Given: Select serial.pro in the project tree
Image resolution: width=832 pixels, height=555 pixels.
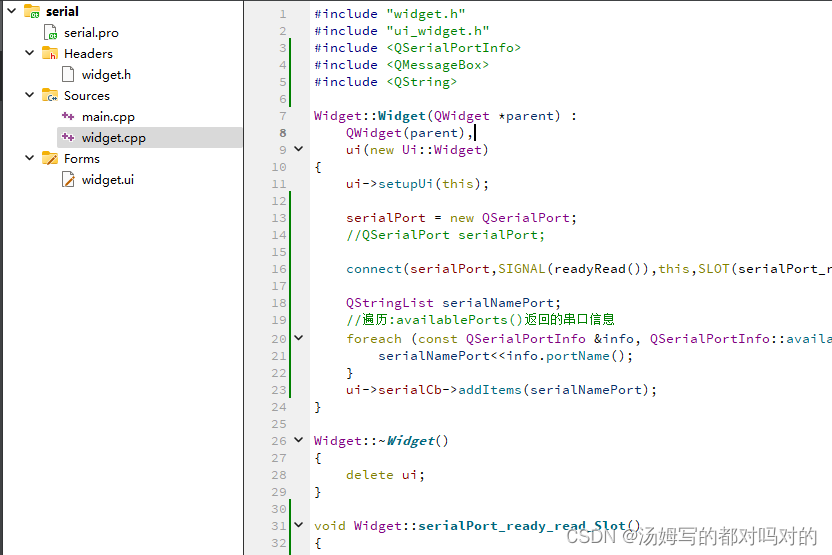Looking at the screenshot, I should (x=91, y=33).
